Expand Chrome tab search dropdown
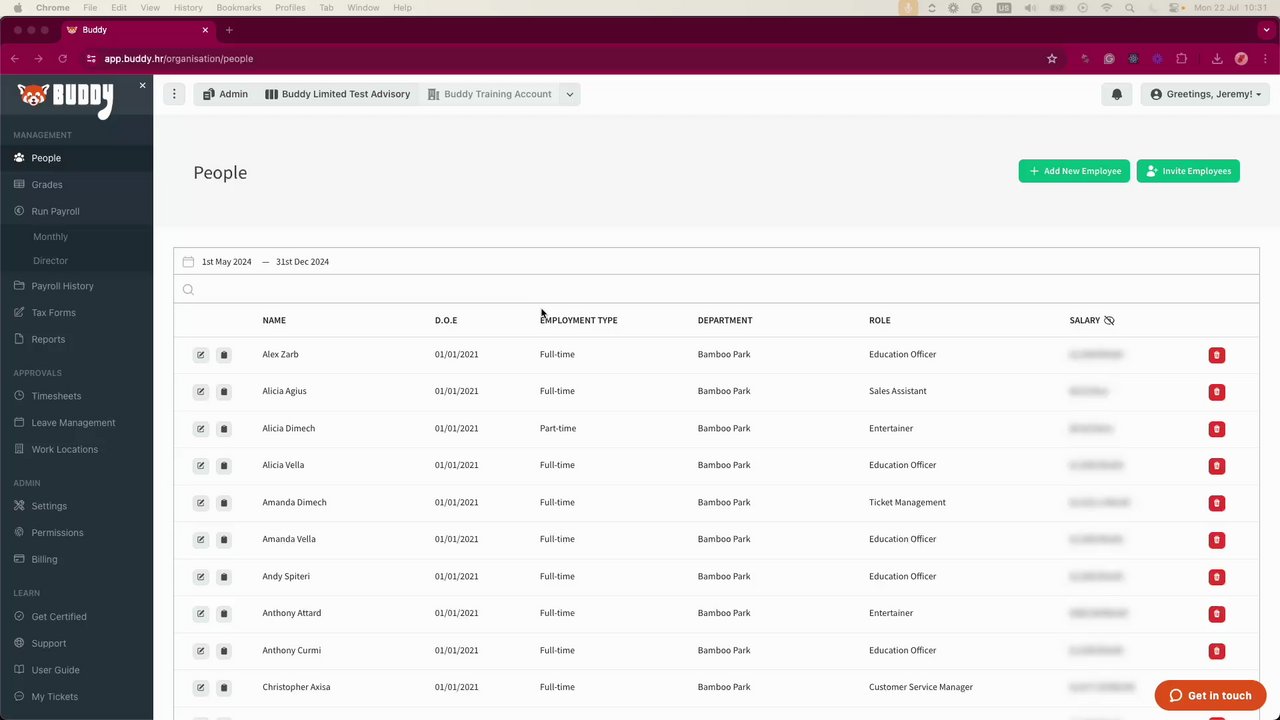 (x=1266, y=30)
